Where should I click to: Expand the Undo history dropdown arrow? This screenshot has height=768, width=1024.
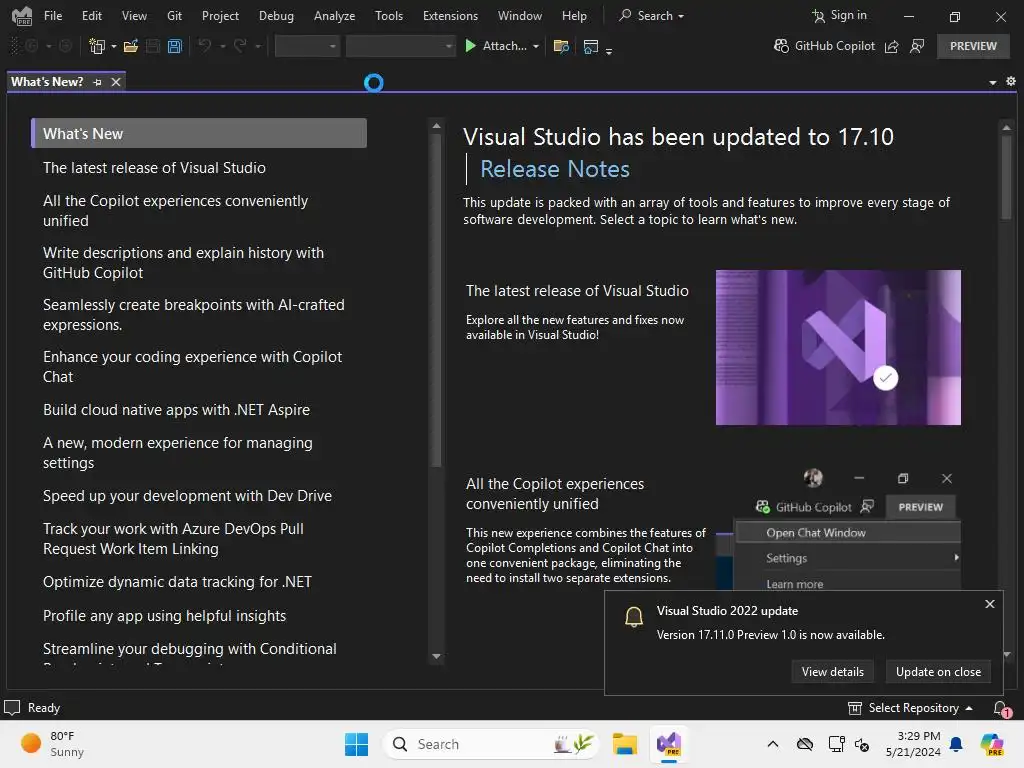(222, 47)
